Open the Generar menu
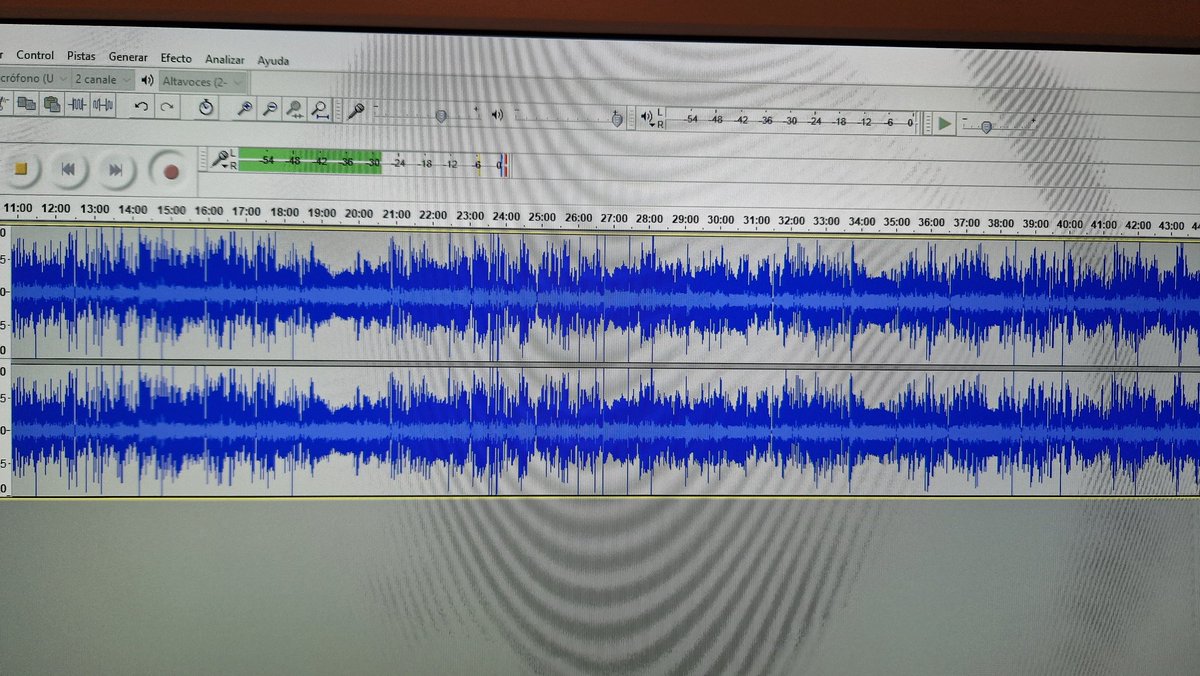This screenshot has width=1200, height=676. pos(128,57)
